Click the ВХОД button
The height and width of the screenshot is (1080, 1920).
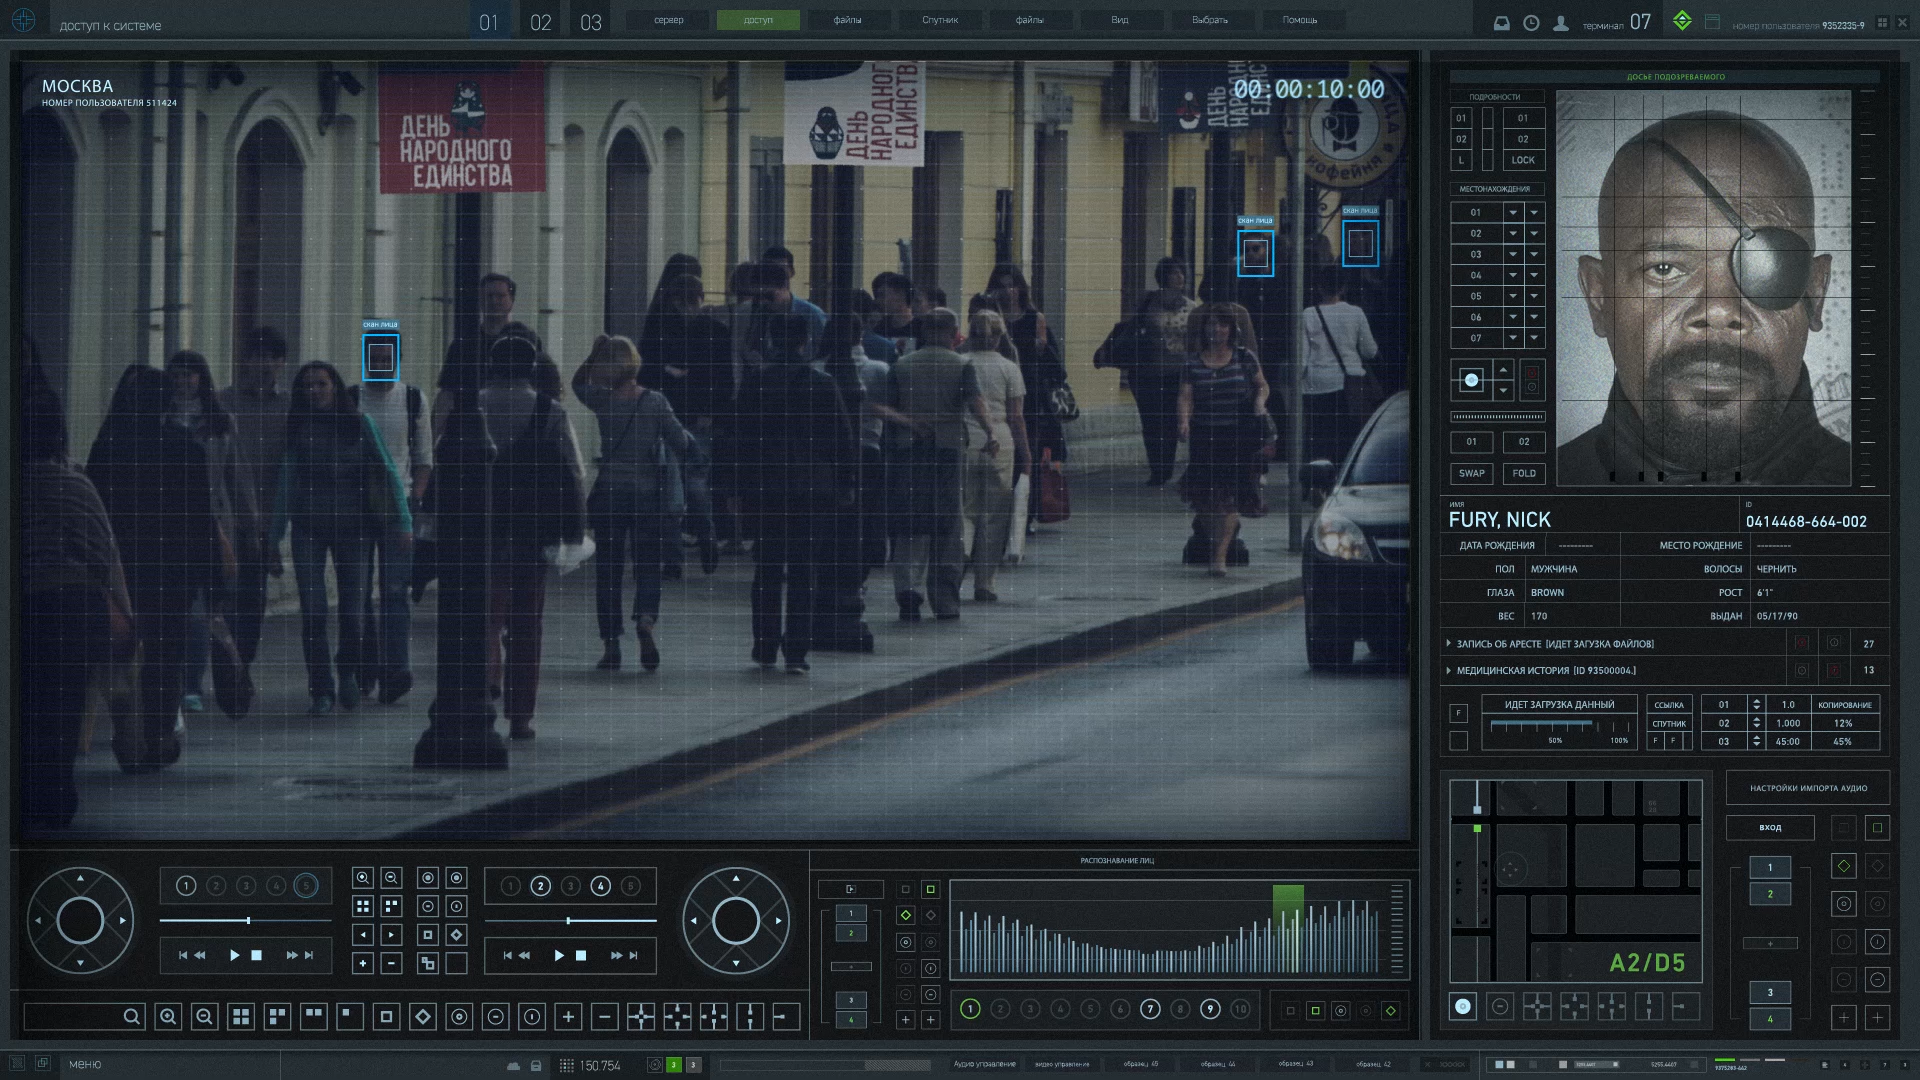1770,827
